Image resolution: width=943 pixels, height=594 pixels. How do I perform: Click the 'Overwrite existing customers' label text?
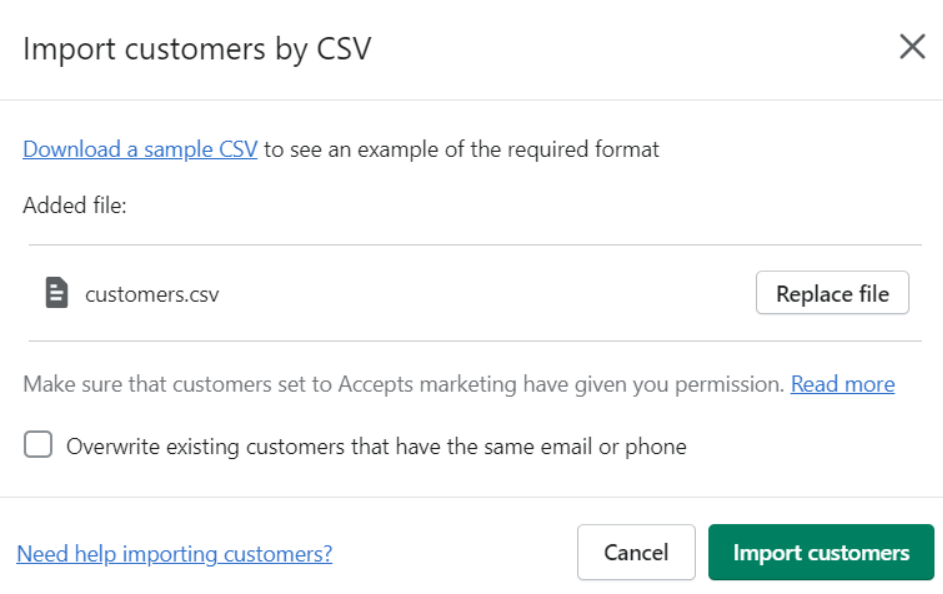click(376, 447)
